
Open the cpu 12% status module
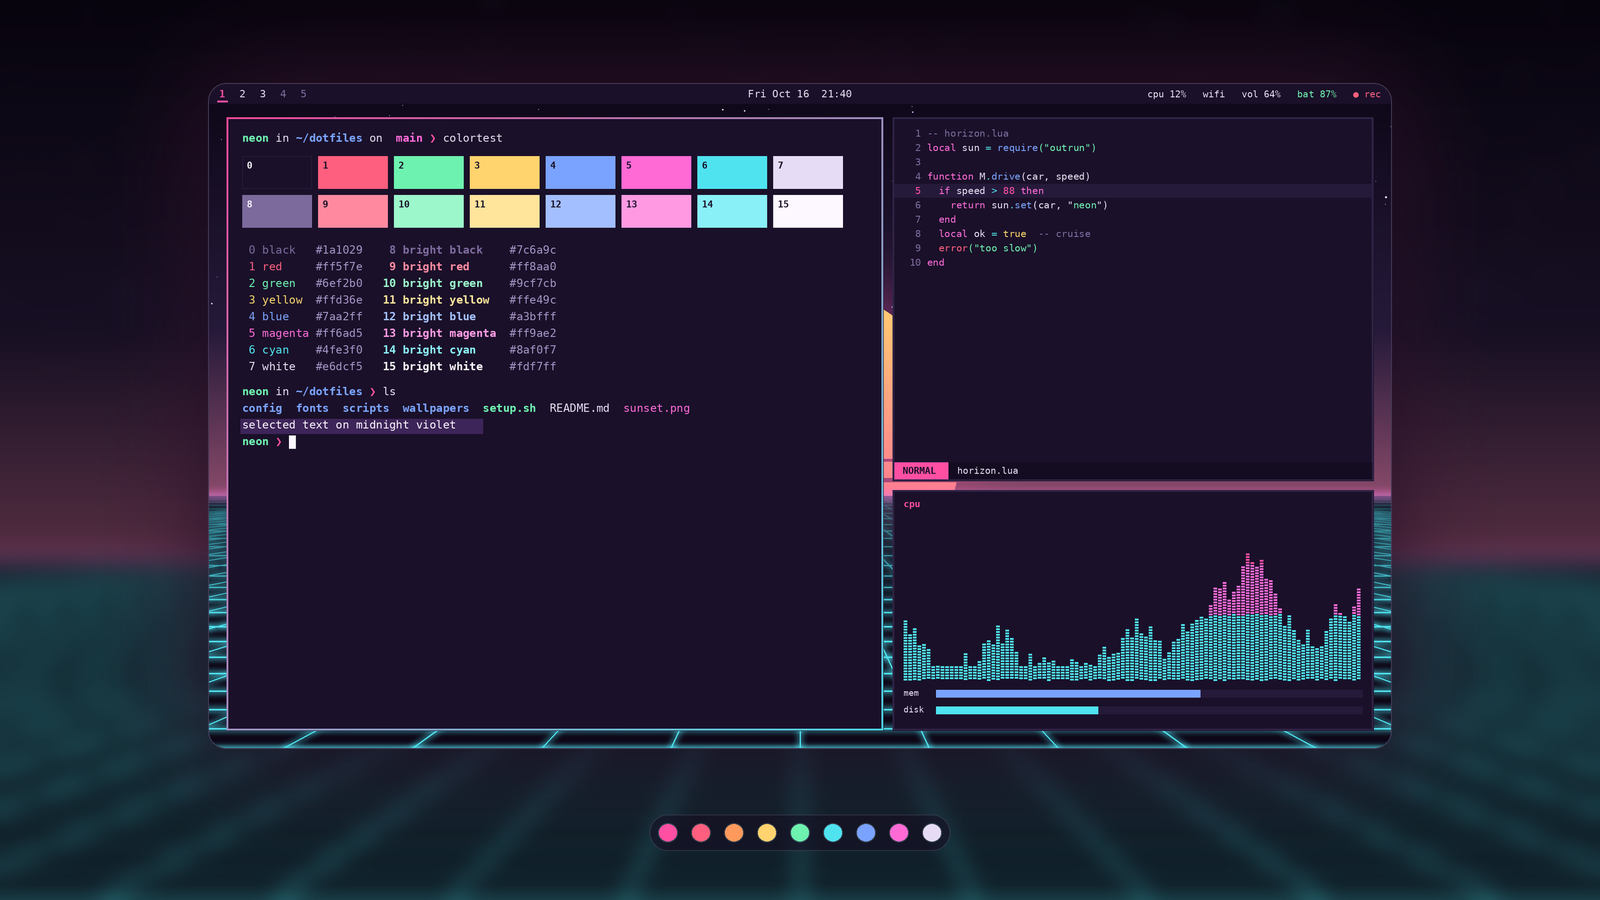click(1166, 94)
